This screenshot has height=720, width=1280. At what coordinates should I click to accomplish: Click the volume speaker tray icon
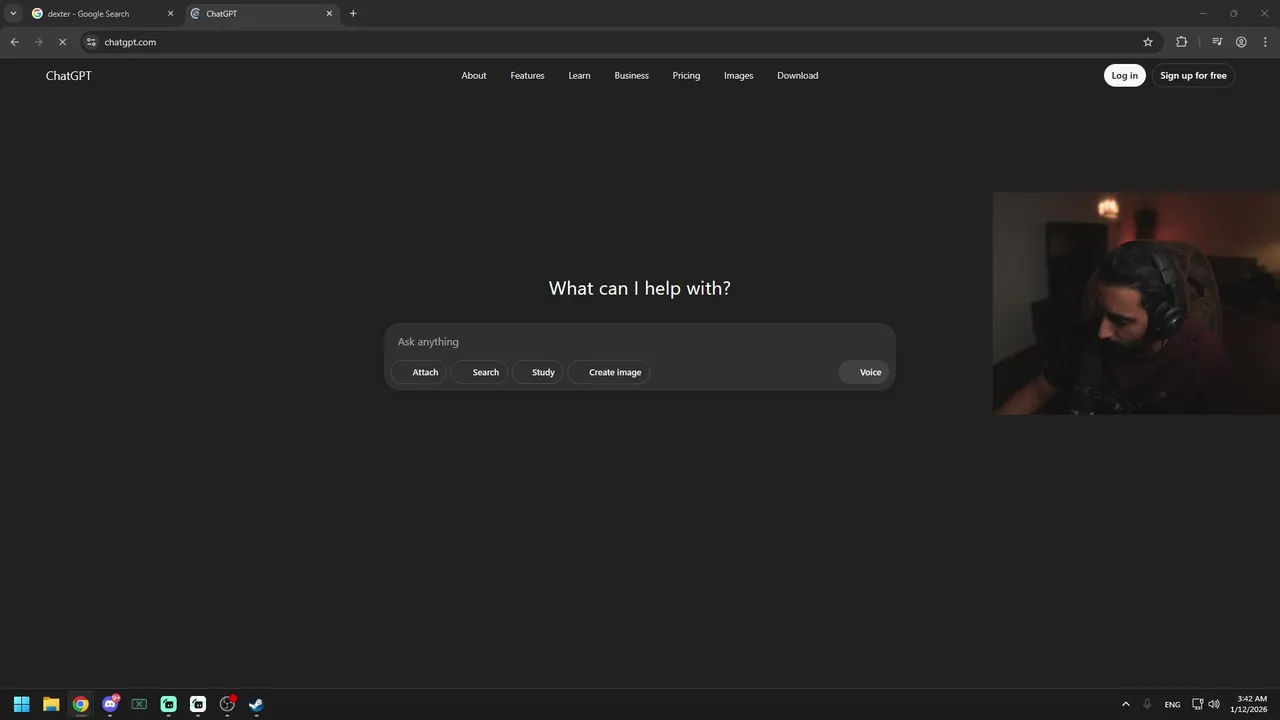pyautogui.click(x=1214, y=704)
